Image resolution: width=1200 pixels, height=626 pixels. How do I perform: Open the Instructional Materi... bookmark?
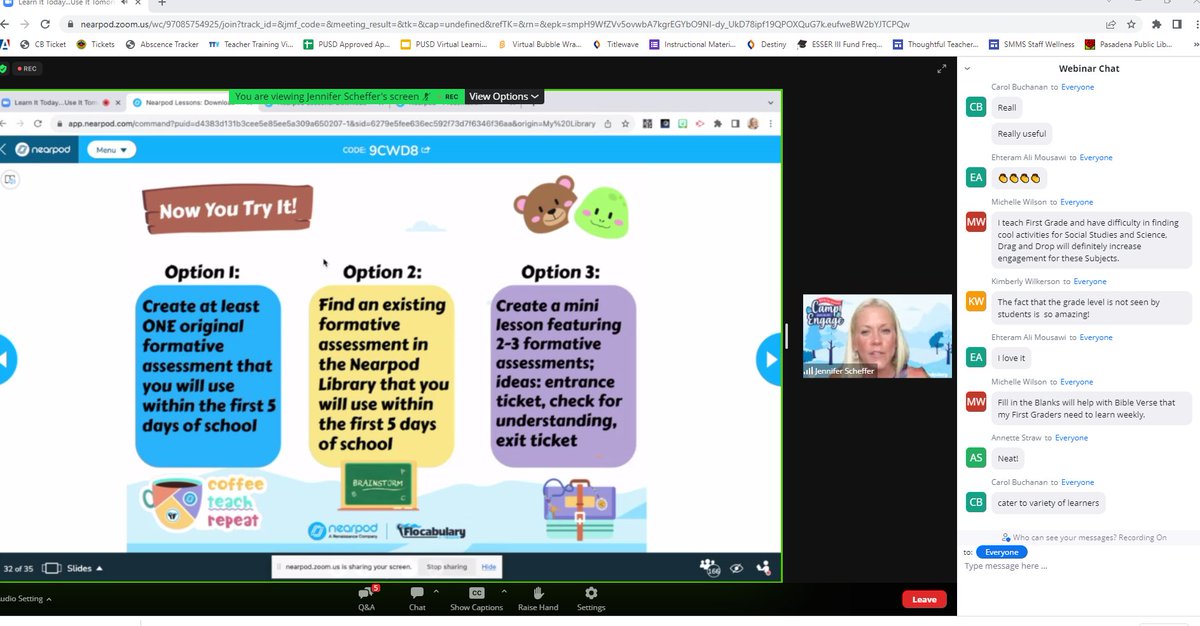click(x=693, y=44)
